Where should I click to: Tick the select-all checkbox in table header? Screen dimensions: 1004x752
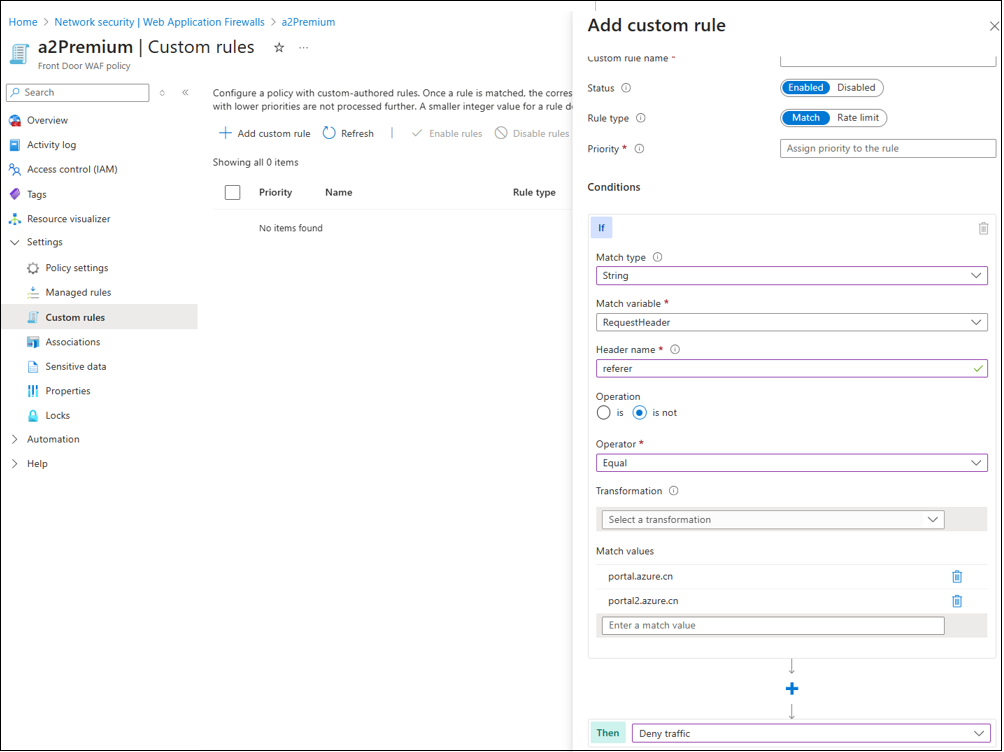pos(232,193)
